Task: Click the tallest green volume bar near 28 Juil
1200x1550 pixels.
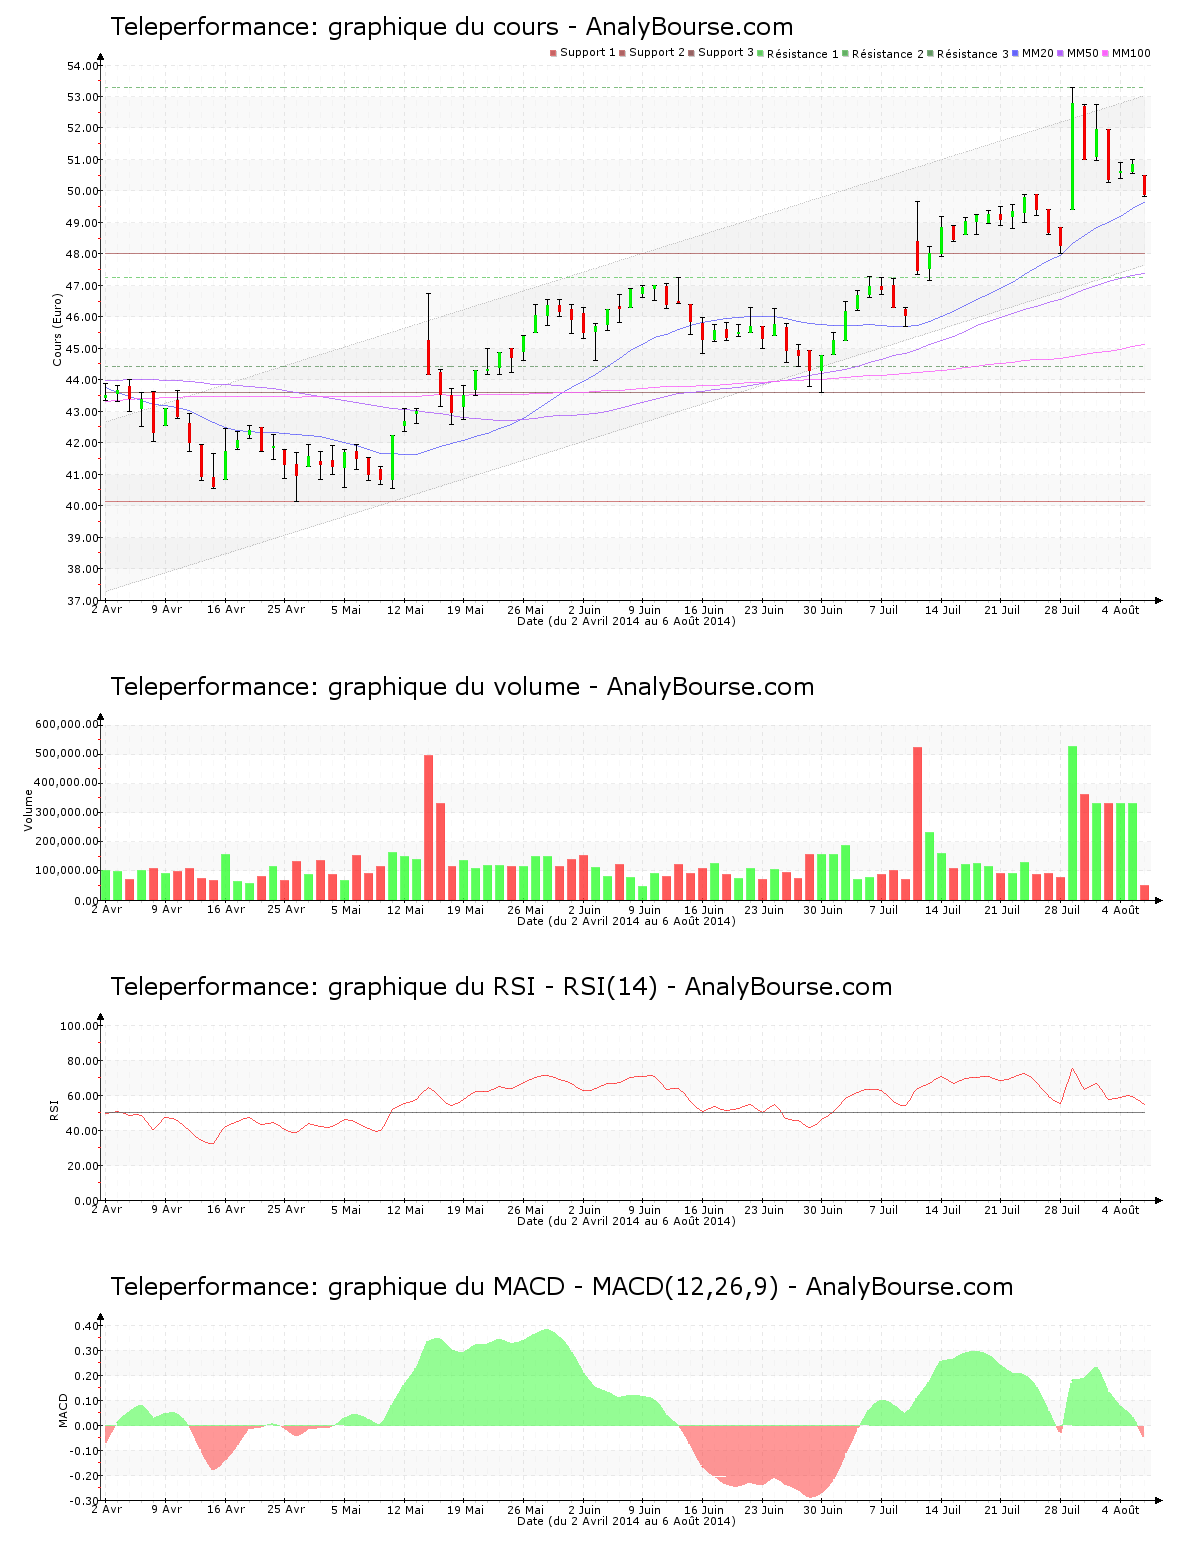Action: tap(1072, 823)
